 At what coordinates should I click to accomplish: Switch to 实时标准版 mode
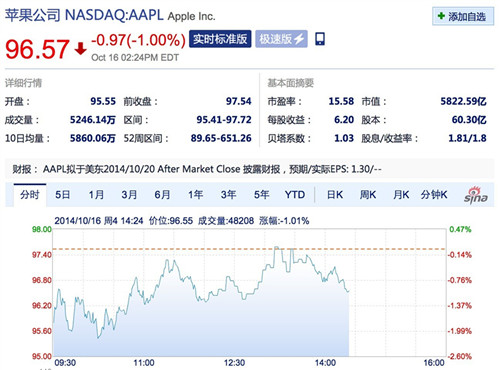(x=220, y=39)
